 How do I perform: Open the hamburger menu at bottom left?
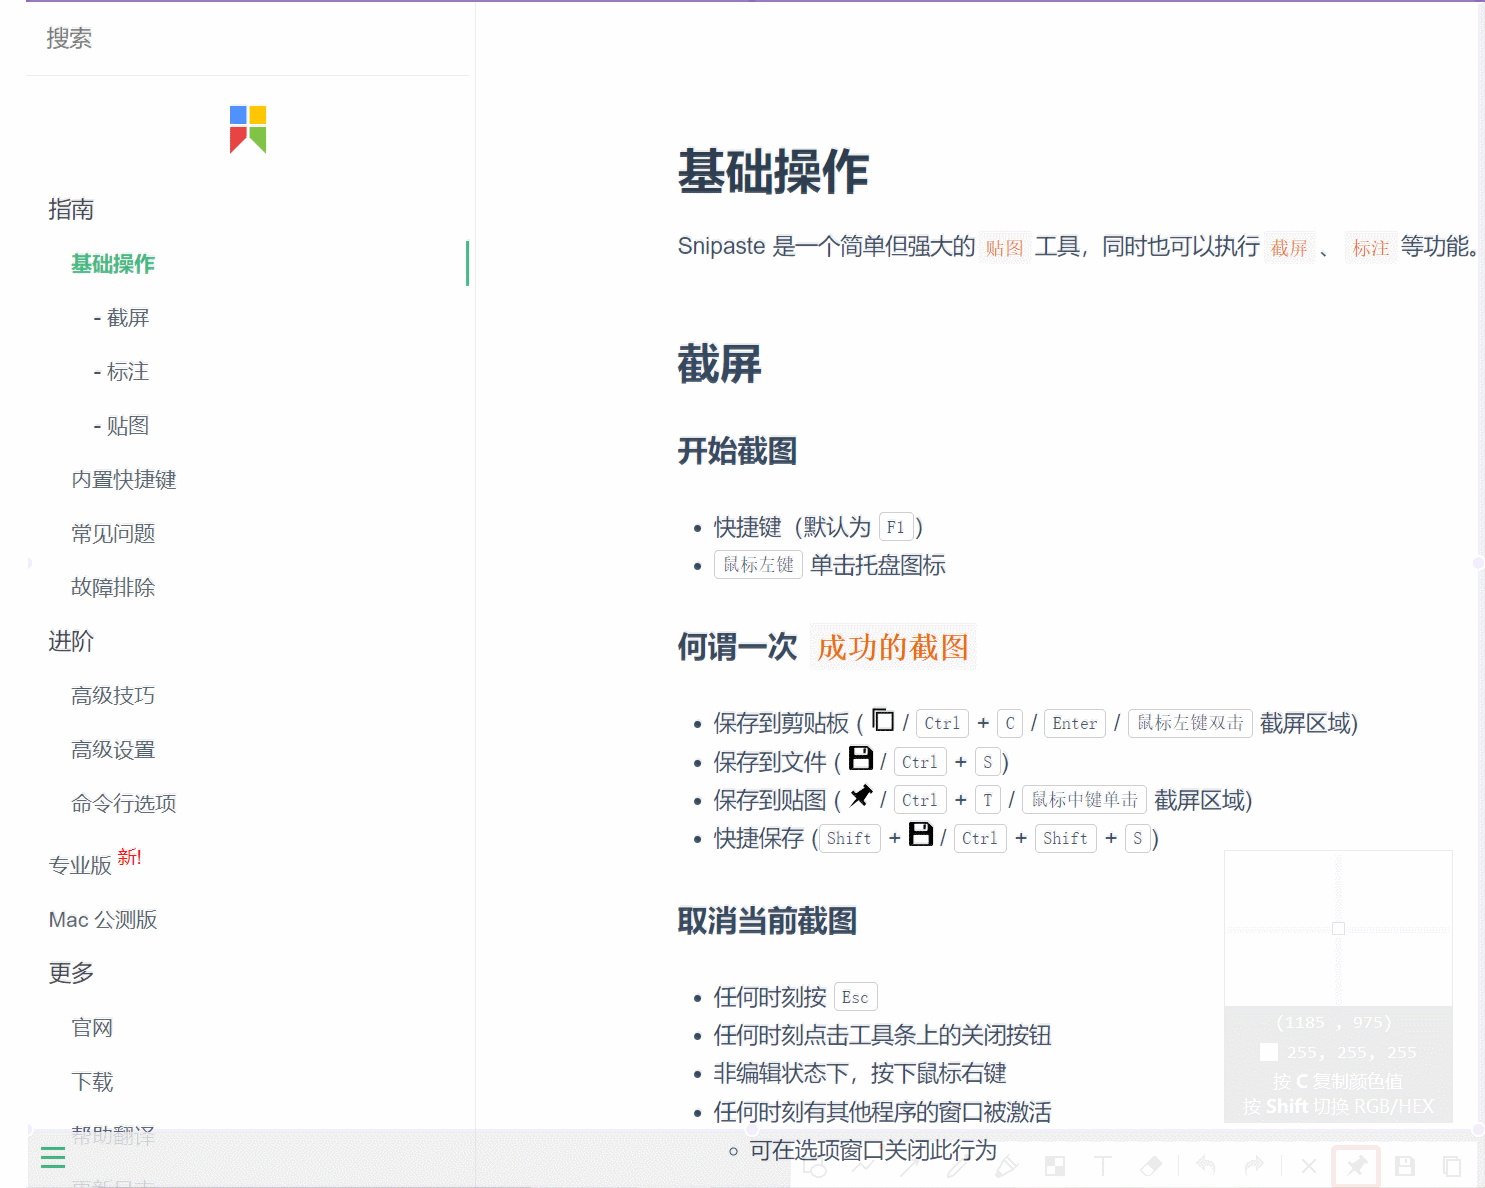tap(53, 1158)
